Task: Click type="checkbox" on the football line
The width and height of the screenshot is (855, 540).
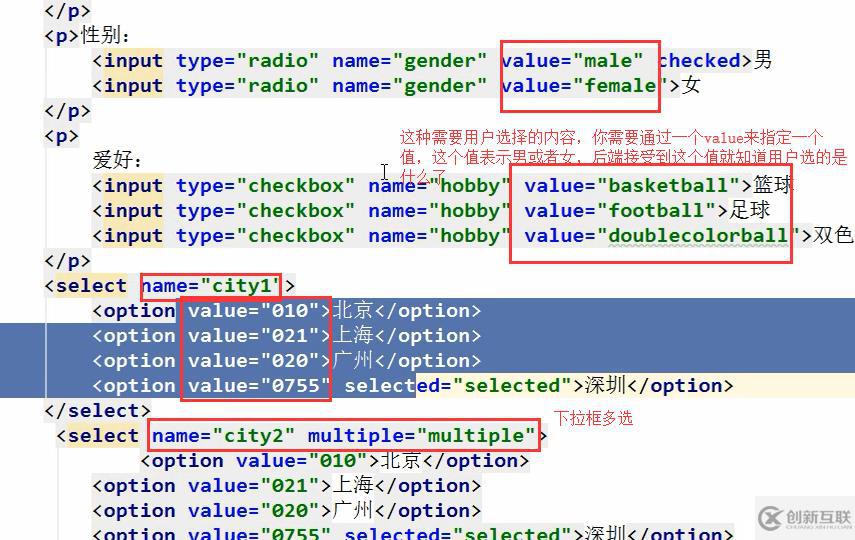Action: (x=265, y=211)
